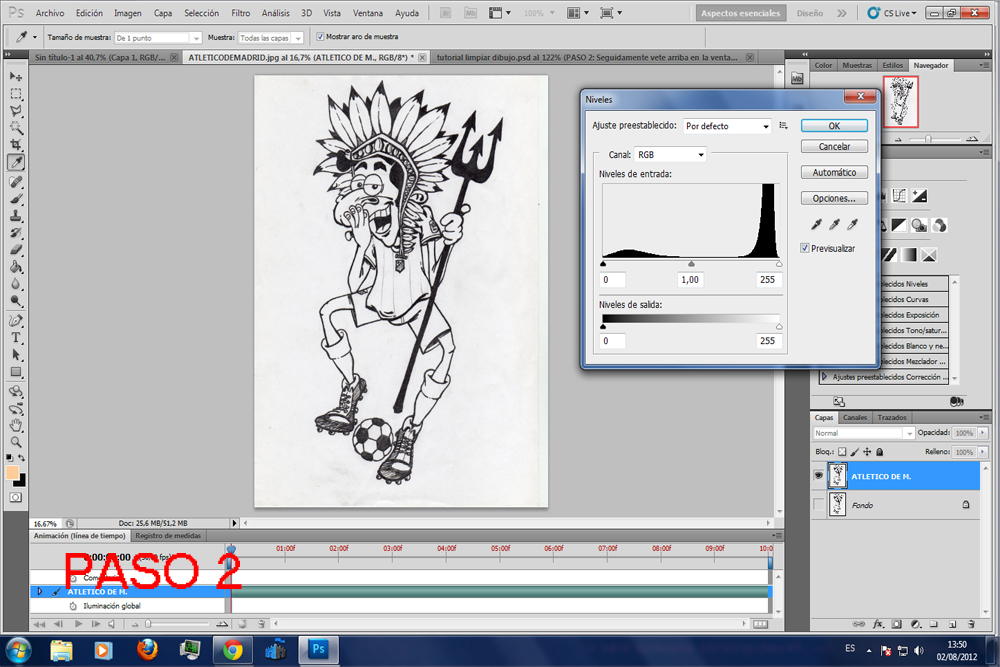
Task: Click the input shadow value field 0
Action: pos(612,279)
